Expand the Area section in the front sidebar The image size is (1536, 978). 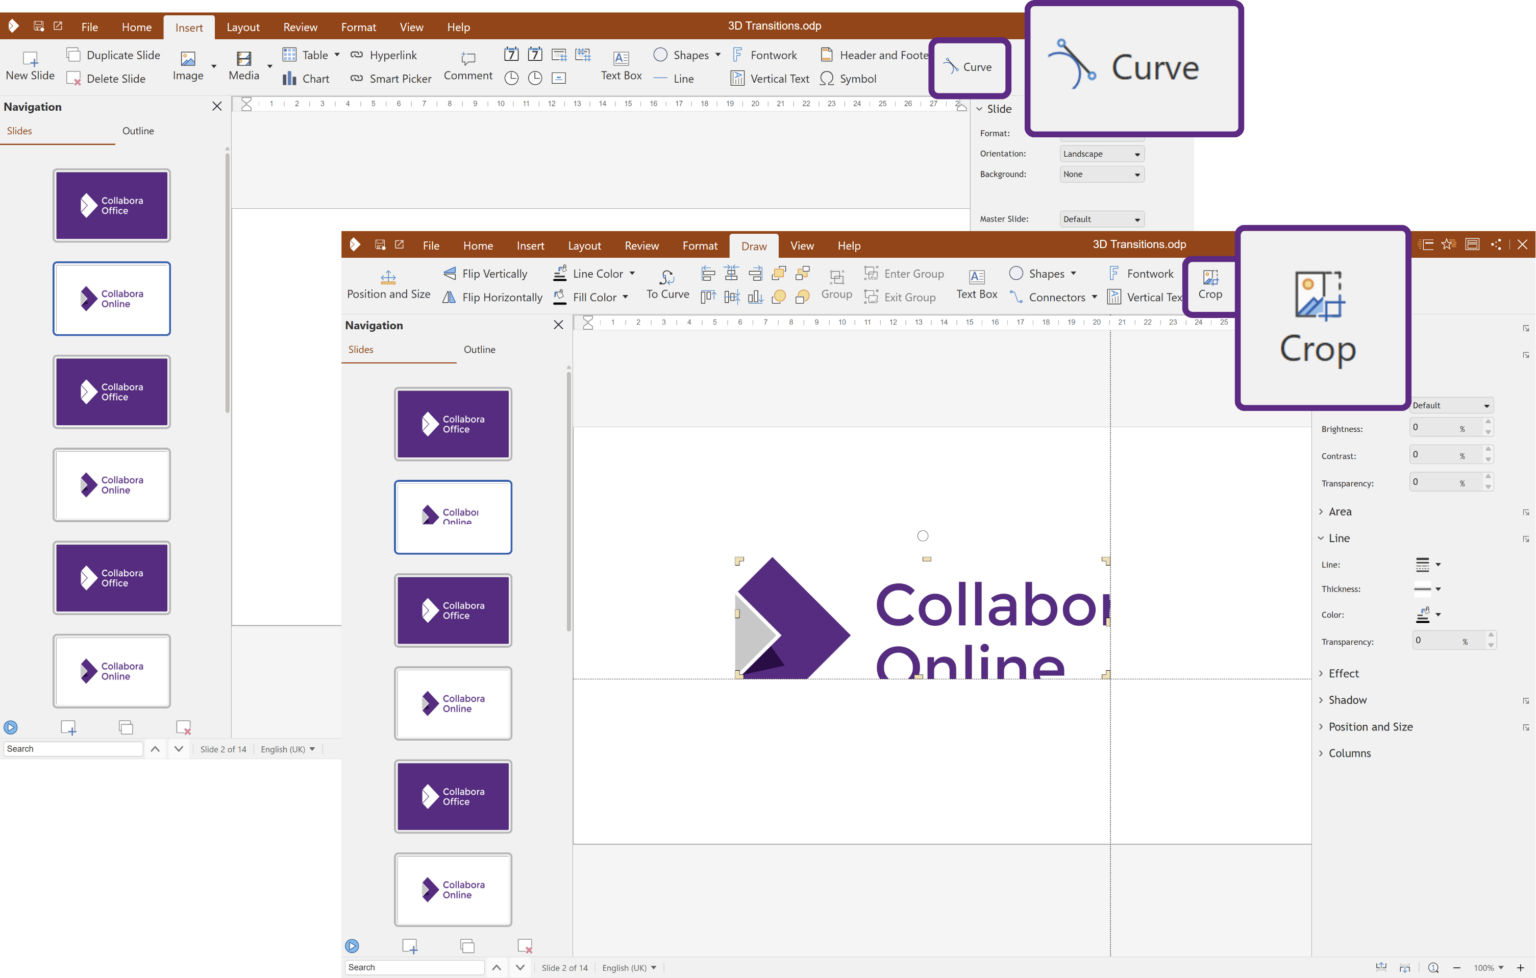tap(1340, 512)
